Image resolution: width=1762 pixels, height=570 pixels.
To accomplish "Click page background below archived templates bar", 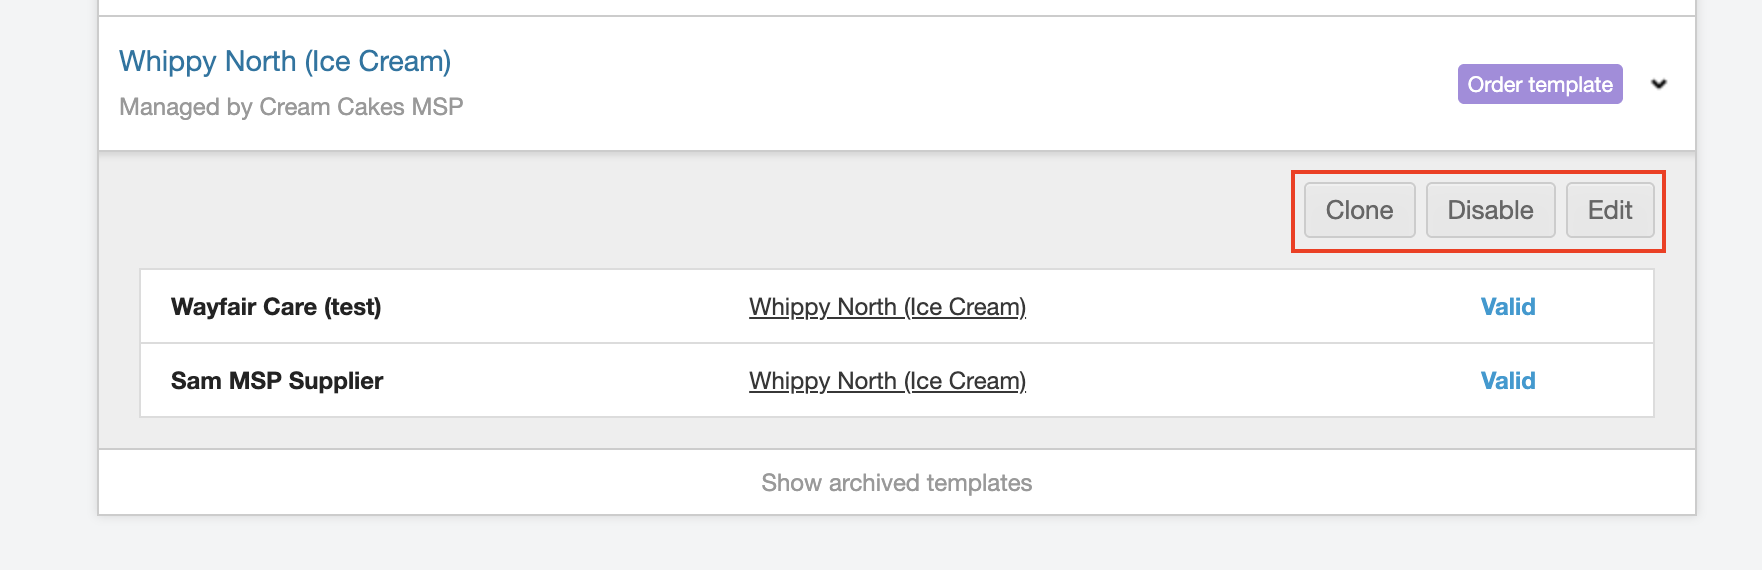I will pyautogui.click(x=896, y=545).
